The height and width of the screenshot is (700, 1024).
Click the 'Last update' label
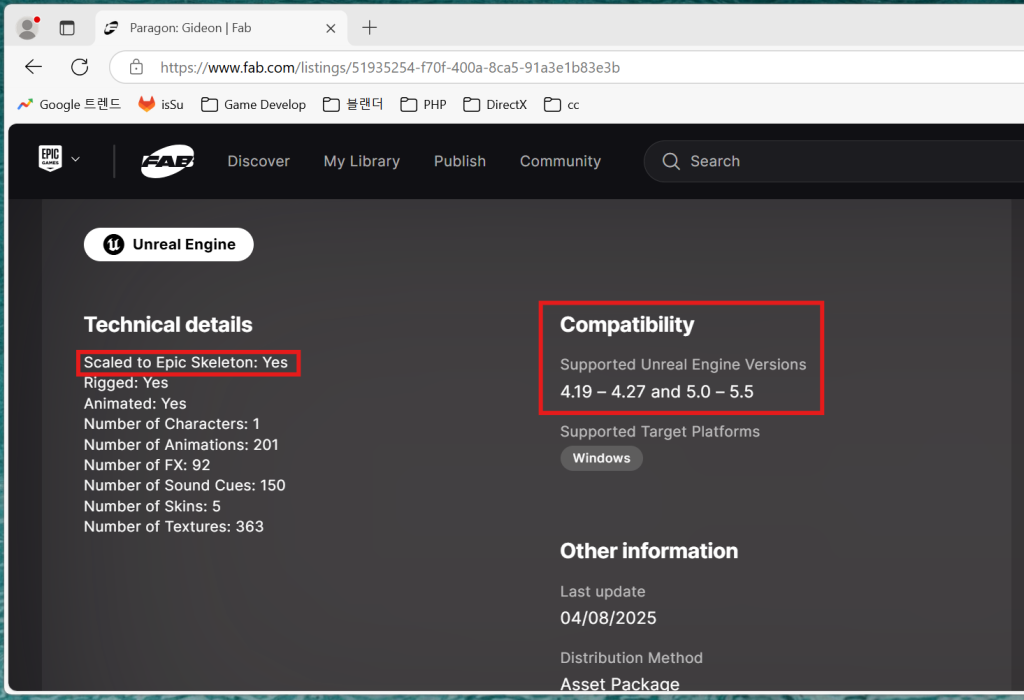point(603,592)
